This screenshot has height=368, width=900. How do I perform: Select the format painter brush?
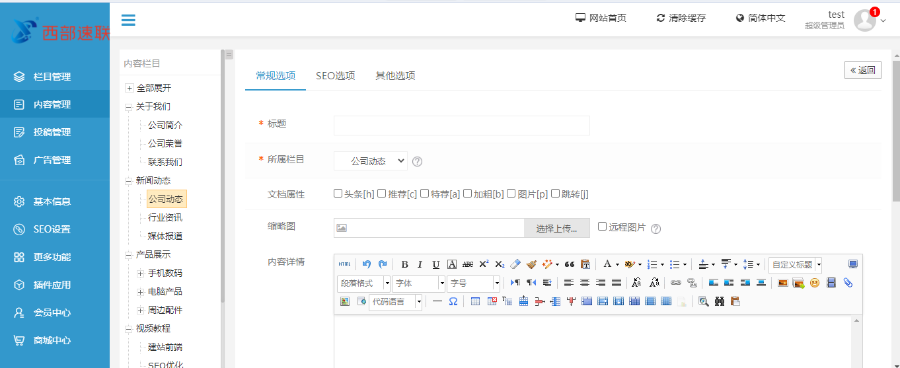click(x=531, y=265)
